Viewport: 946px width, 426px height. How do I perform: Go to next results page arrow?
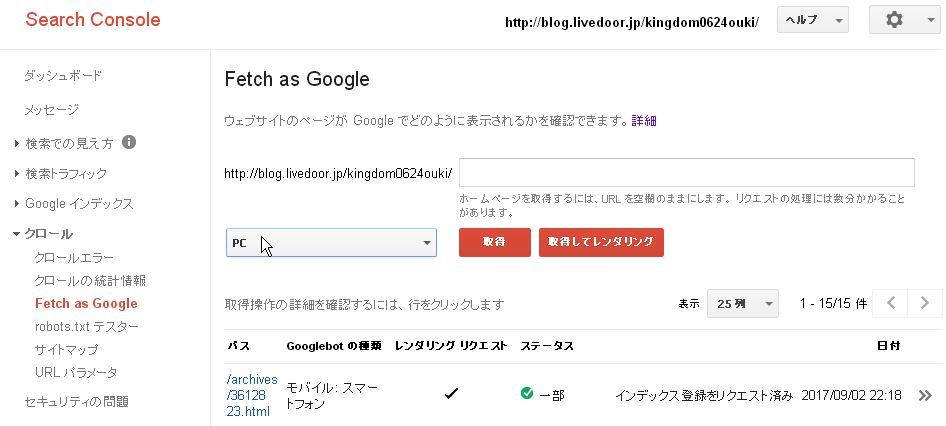(925, 303)
